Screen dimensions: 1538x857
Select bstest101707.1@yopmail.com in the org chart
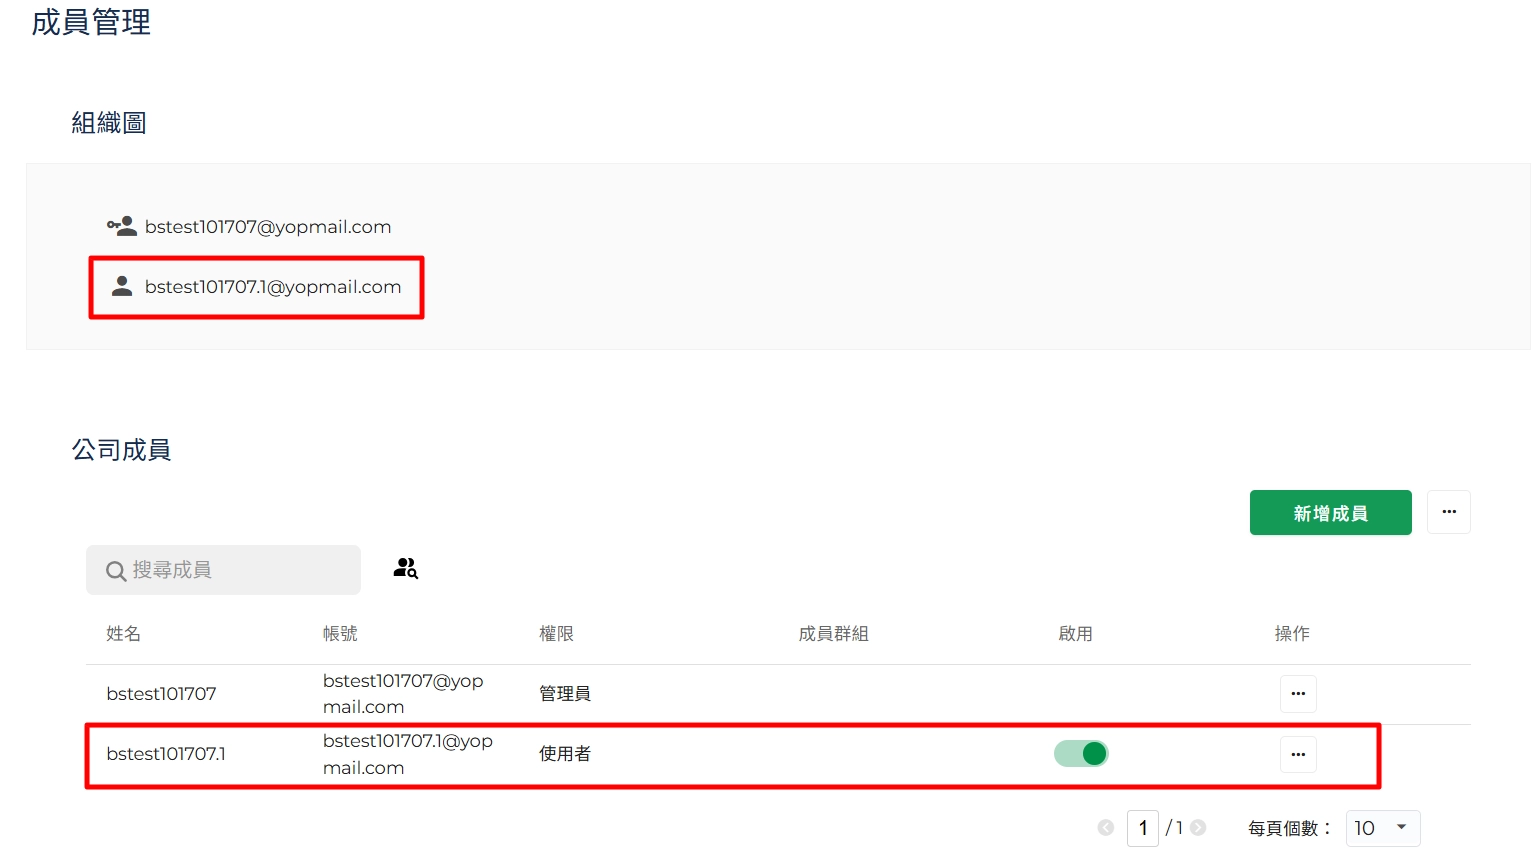[272, 287]
